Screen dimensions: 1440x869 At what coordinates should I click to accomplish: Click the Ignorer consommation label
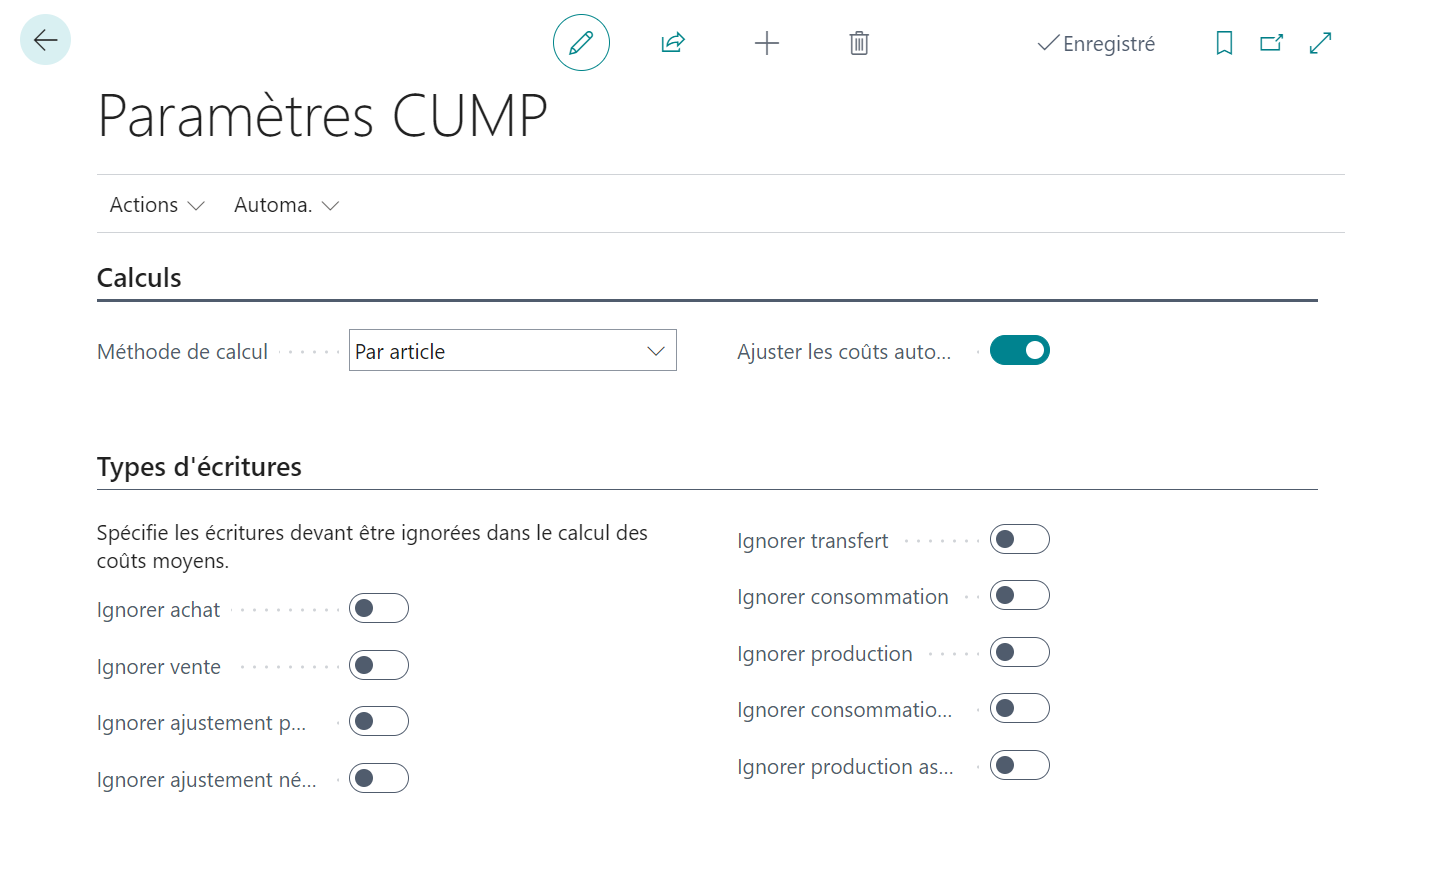point(843,597)
